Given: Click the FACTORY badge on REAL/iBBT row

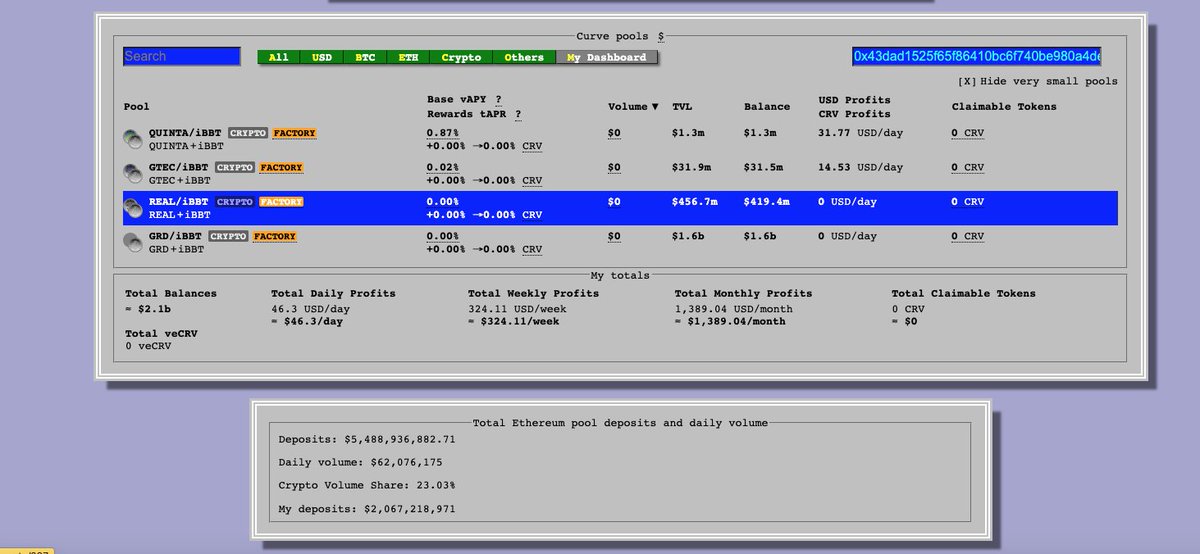Looking at the screenshot, I should (281, 202).
